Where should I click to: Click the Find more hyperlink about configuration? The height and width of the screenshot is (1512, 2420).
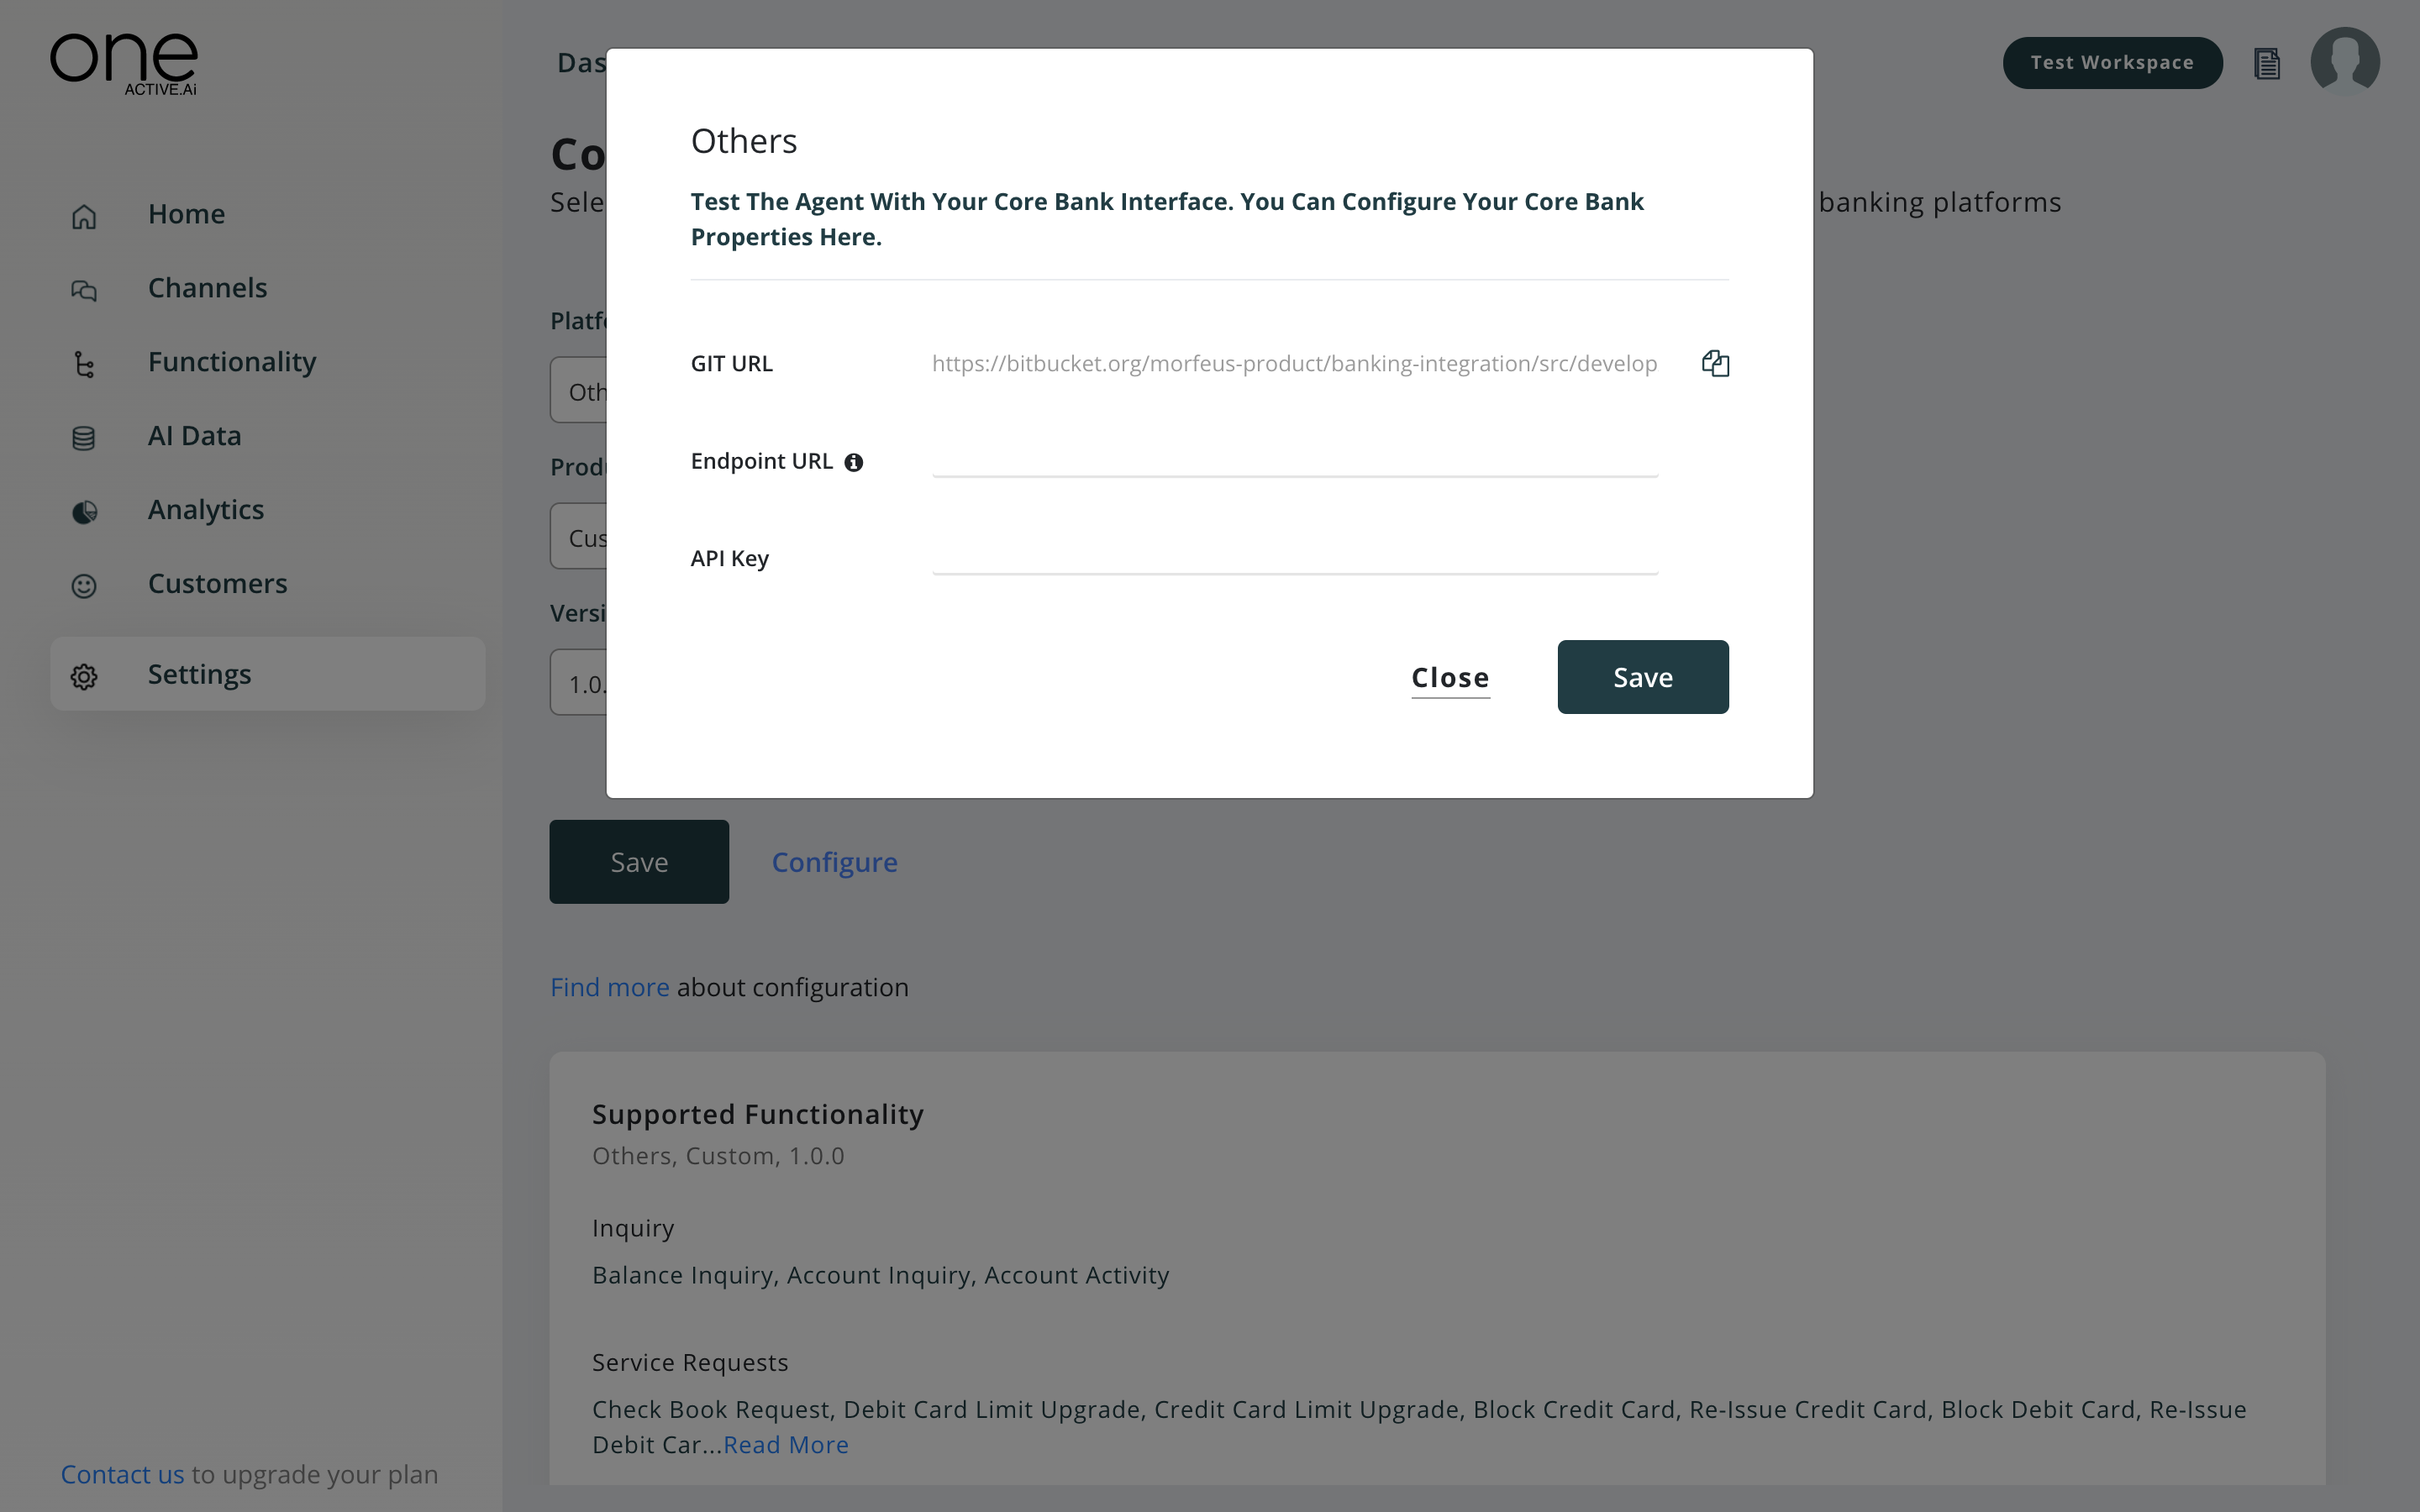(608, 986)
